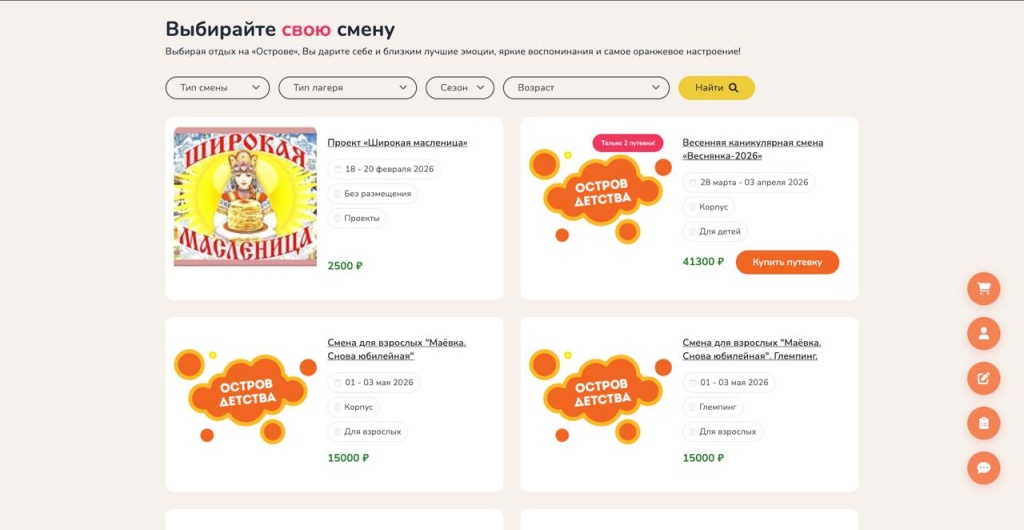The image size is (1024, 530).
Task: Expand the Тип смены dropdown
Action: [x=217, y=88]
